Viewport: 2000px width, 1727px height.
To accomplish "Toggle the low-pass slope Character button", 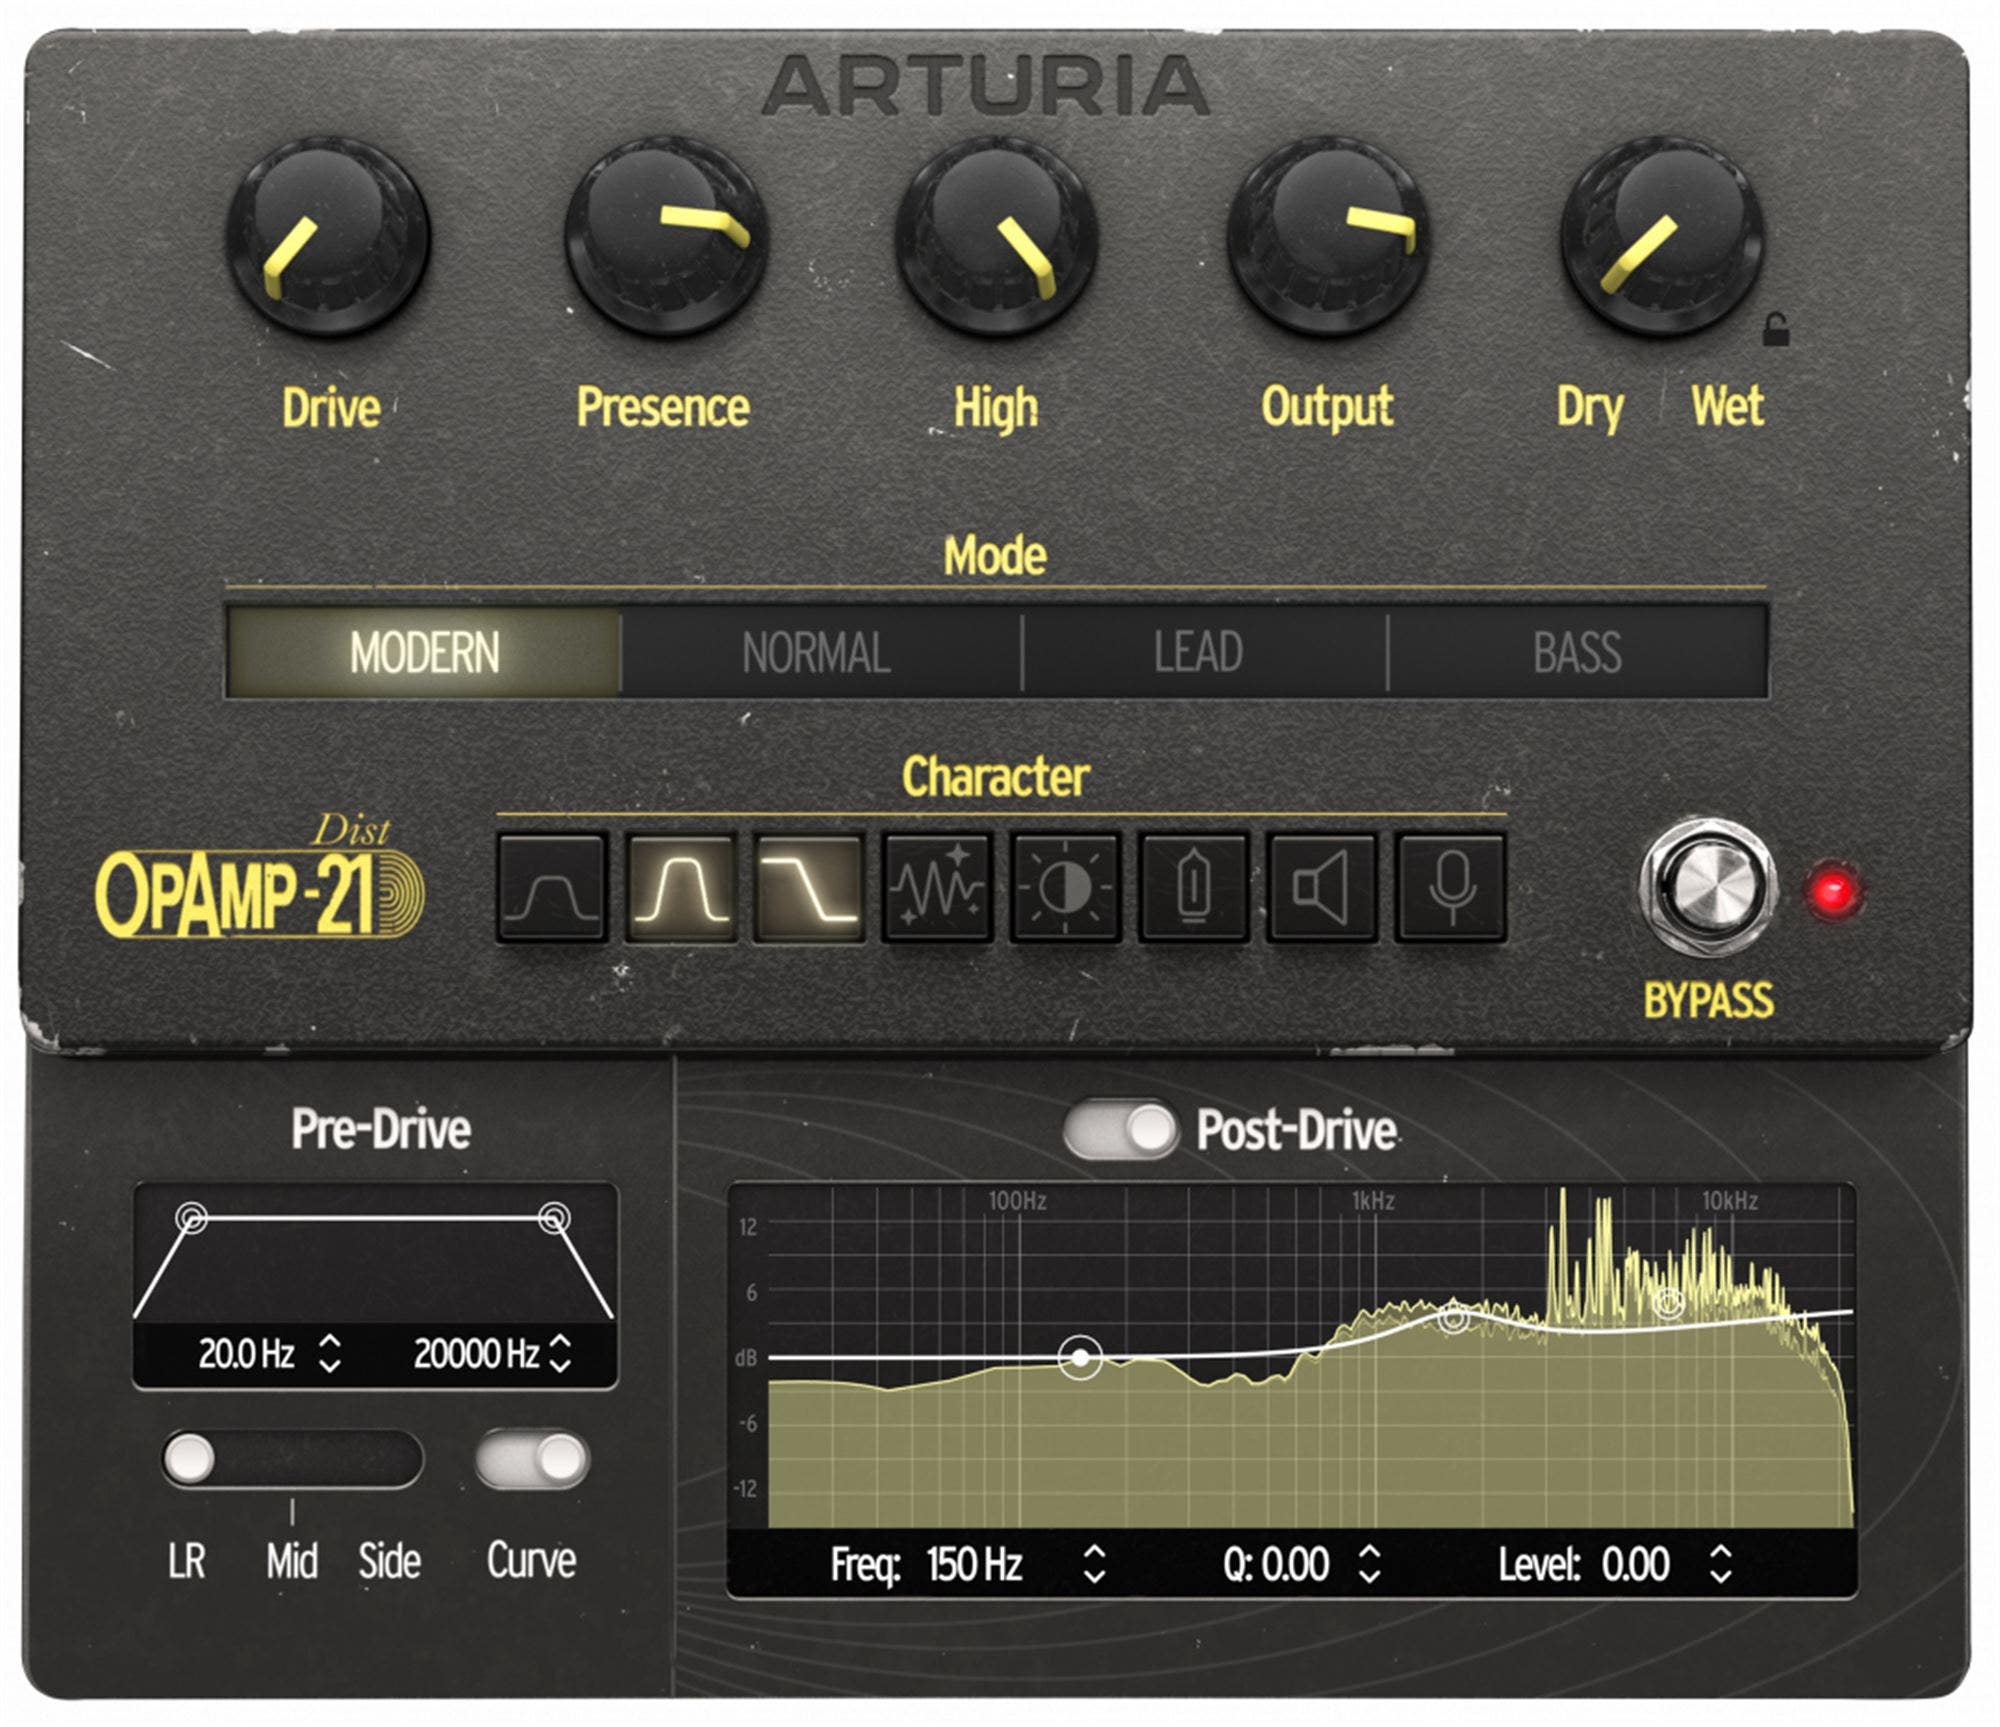I will [809, 887].
